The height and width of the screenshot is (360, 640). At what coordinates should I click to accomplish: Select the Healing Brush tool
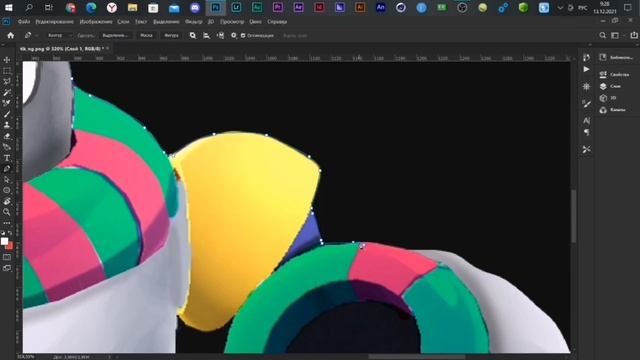coord(7,103)
